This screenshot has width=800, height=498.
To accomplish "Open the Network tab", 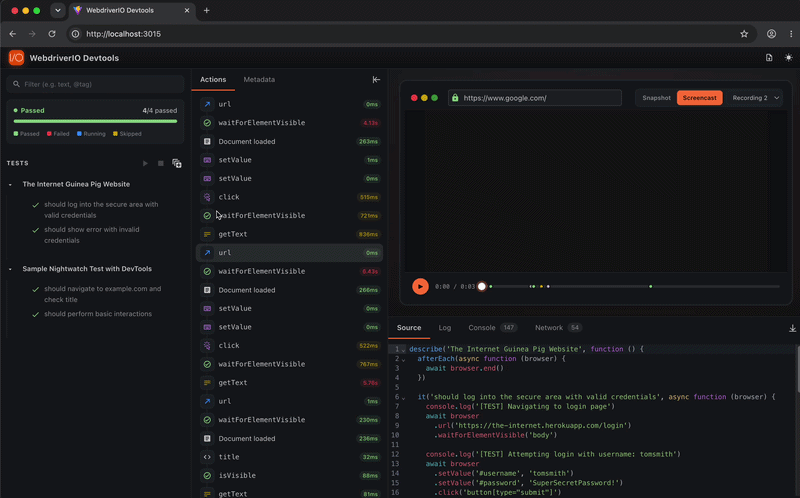I will (x=558, y=328).
